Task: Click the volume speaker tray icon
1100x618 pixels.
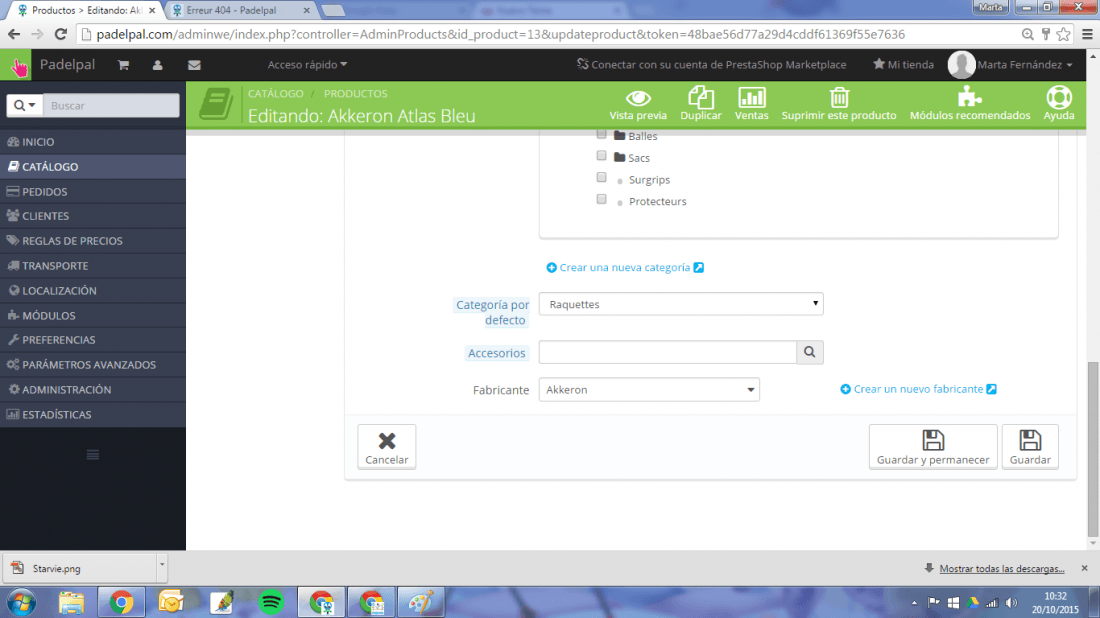Action: 1012,603
